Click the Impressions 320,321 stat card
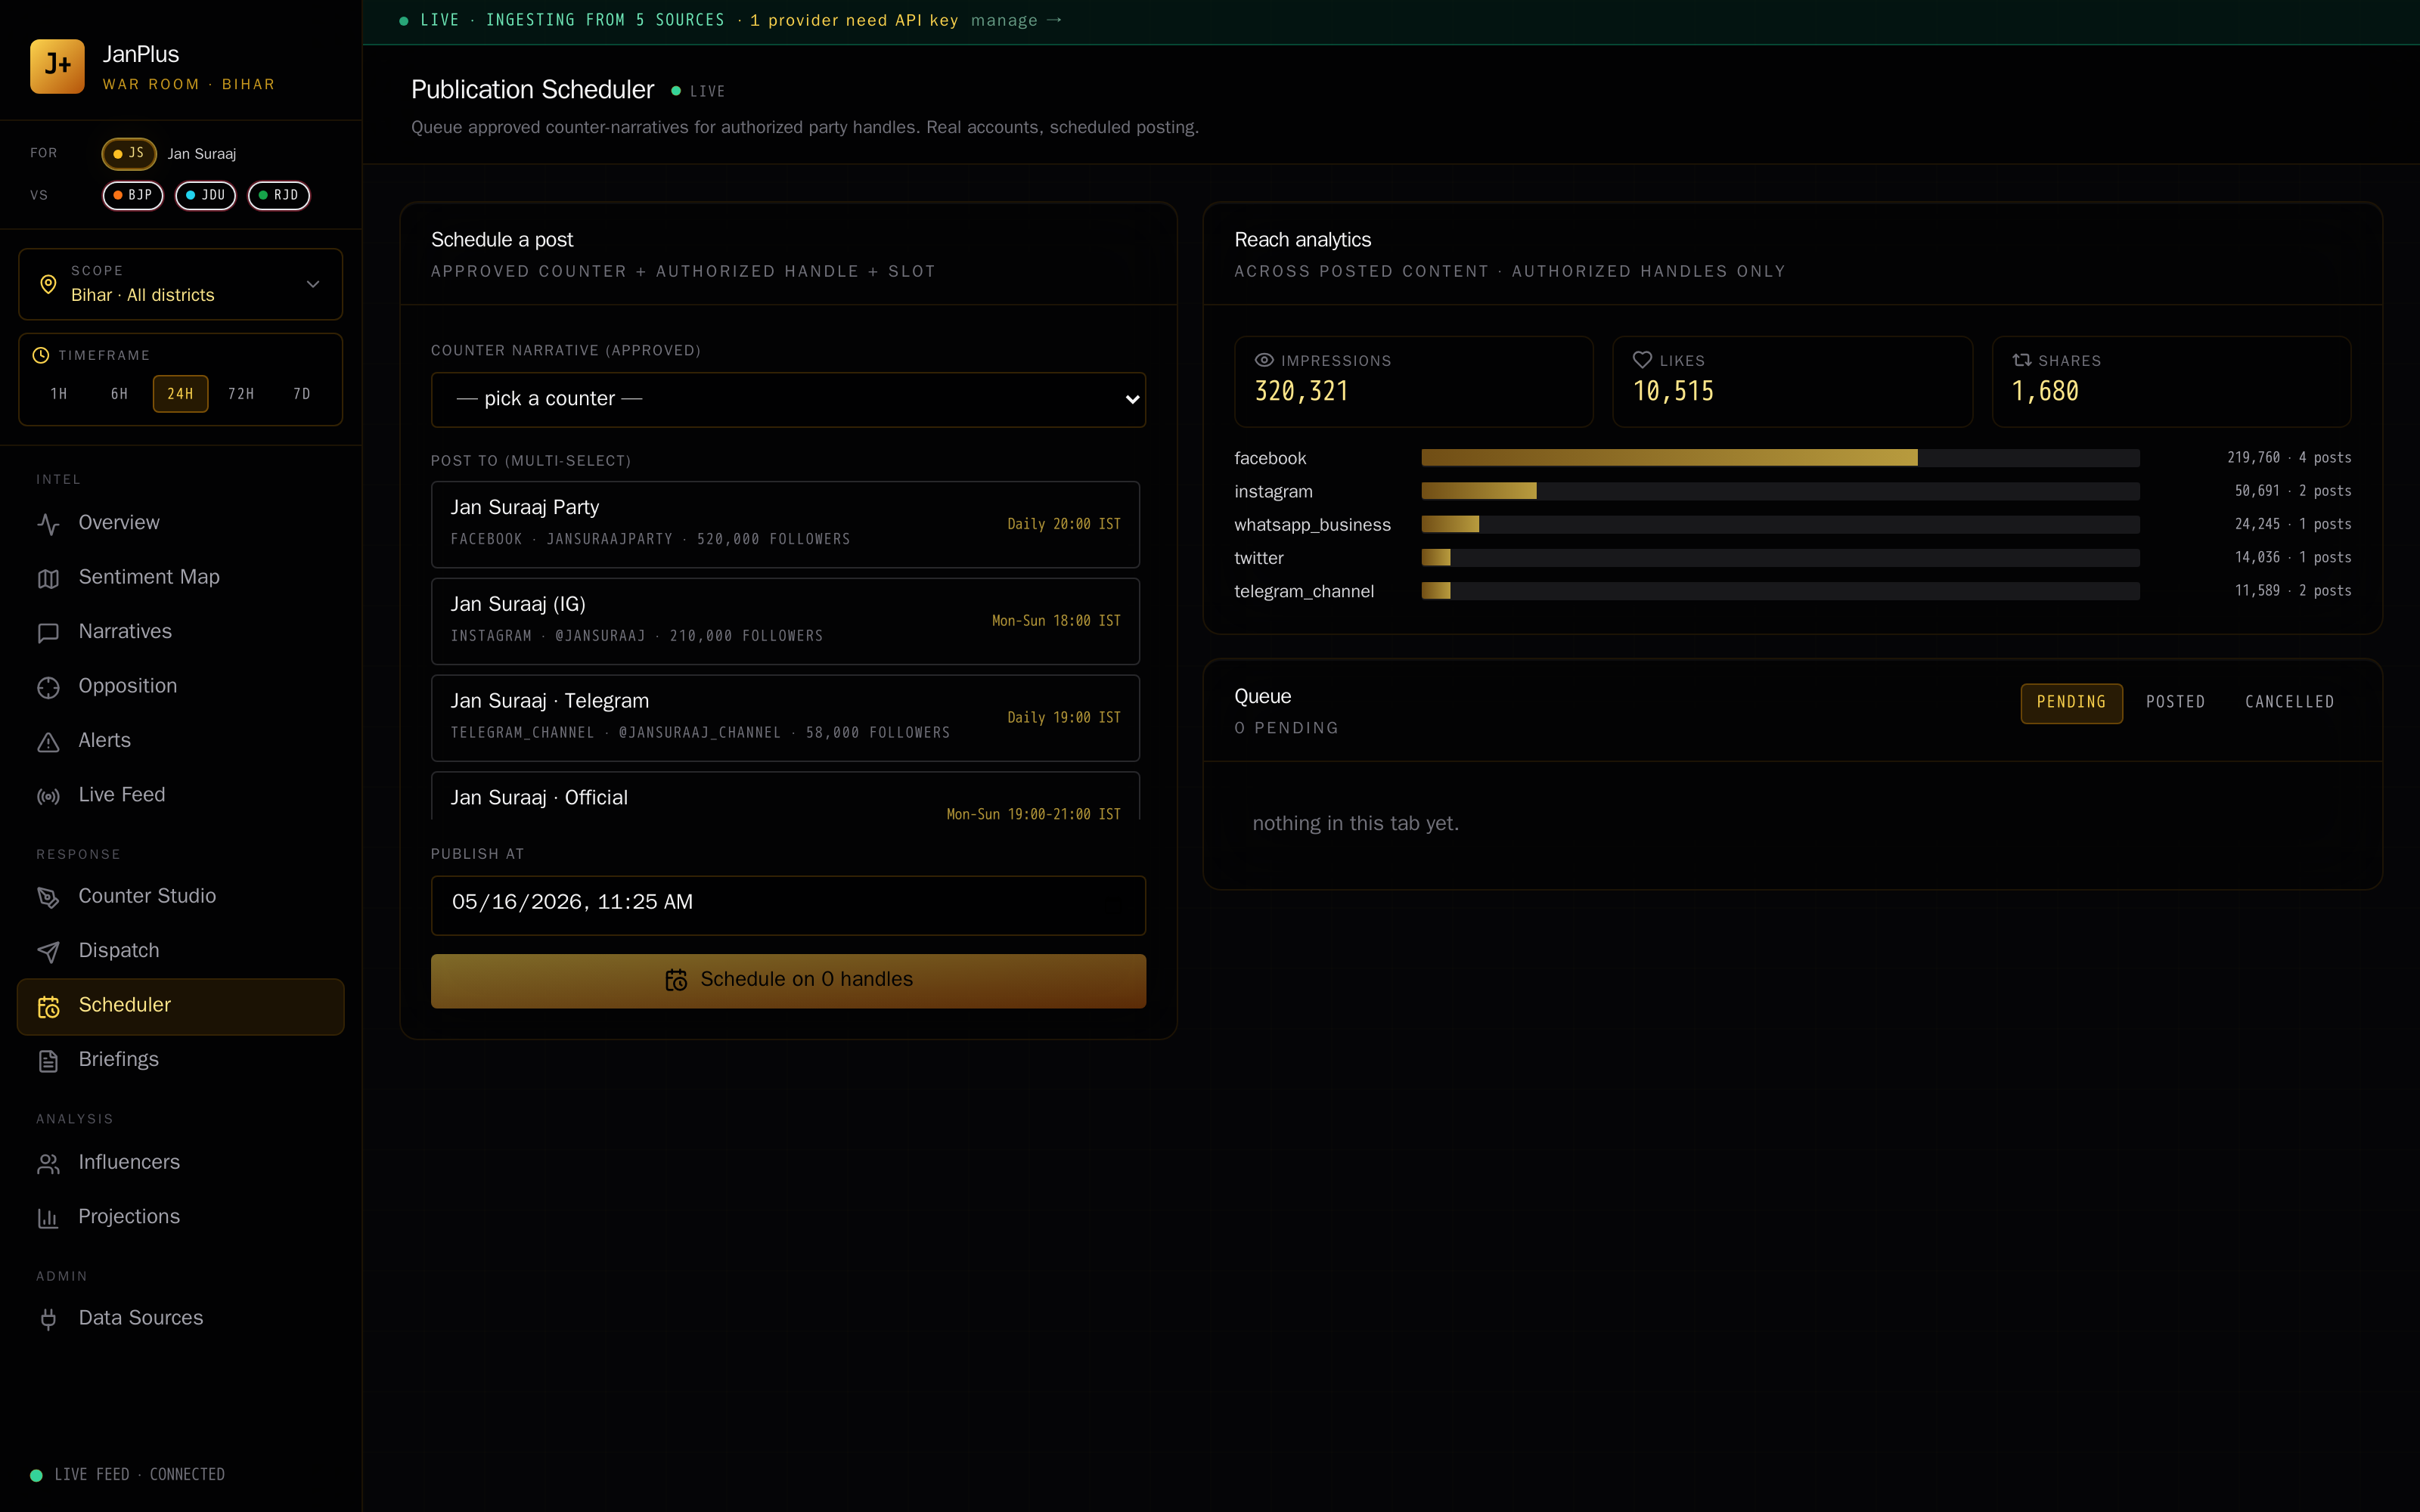Screen dimensions: 2420x1512 click(x=1413, y=382)
